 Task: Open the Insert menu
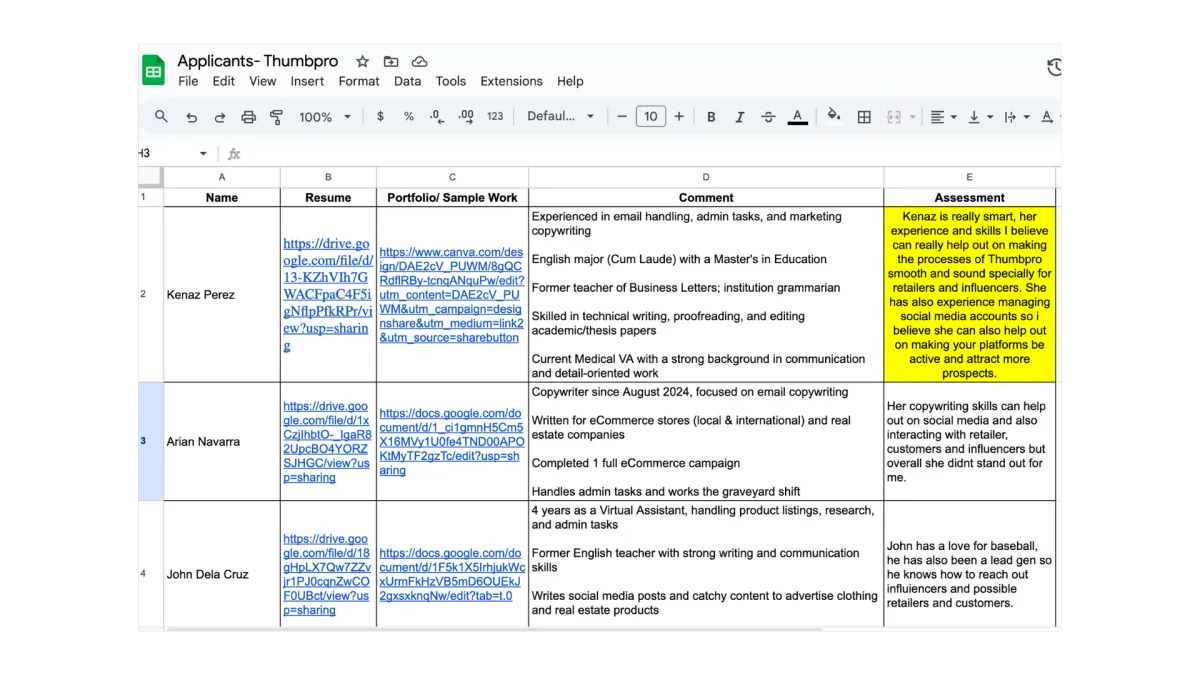click(x=308, y=81)
